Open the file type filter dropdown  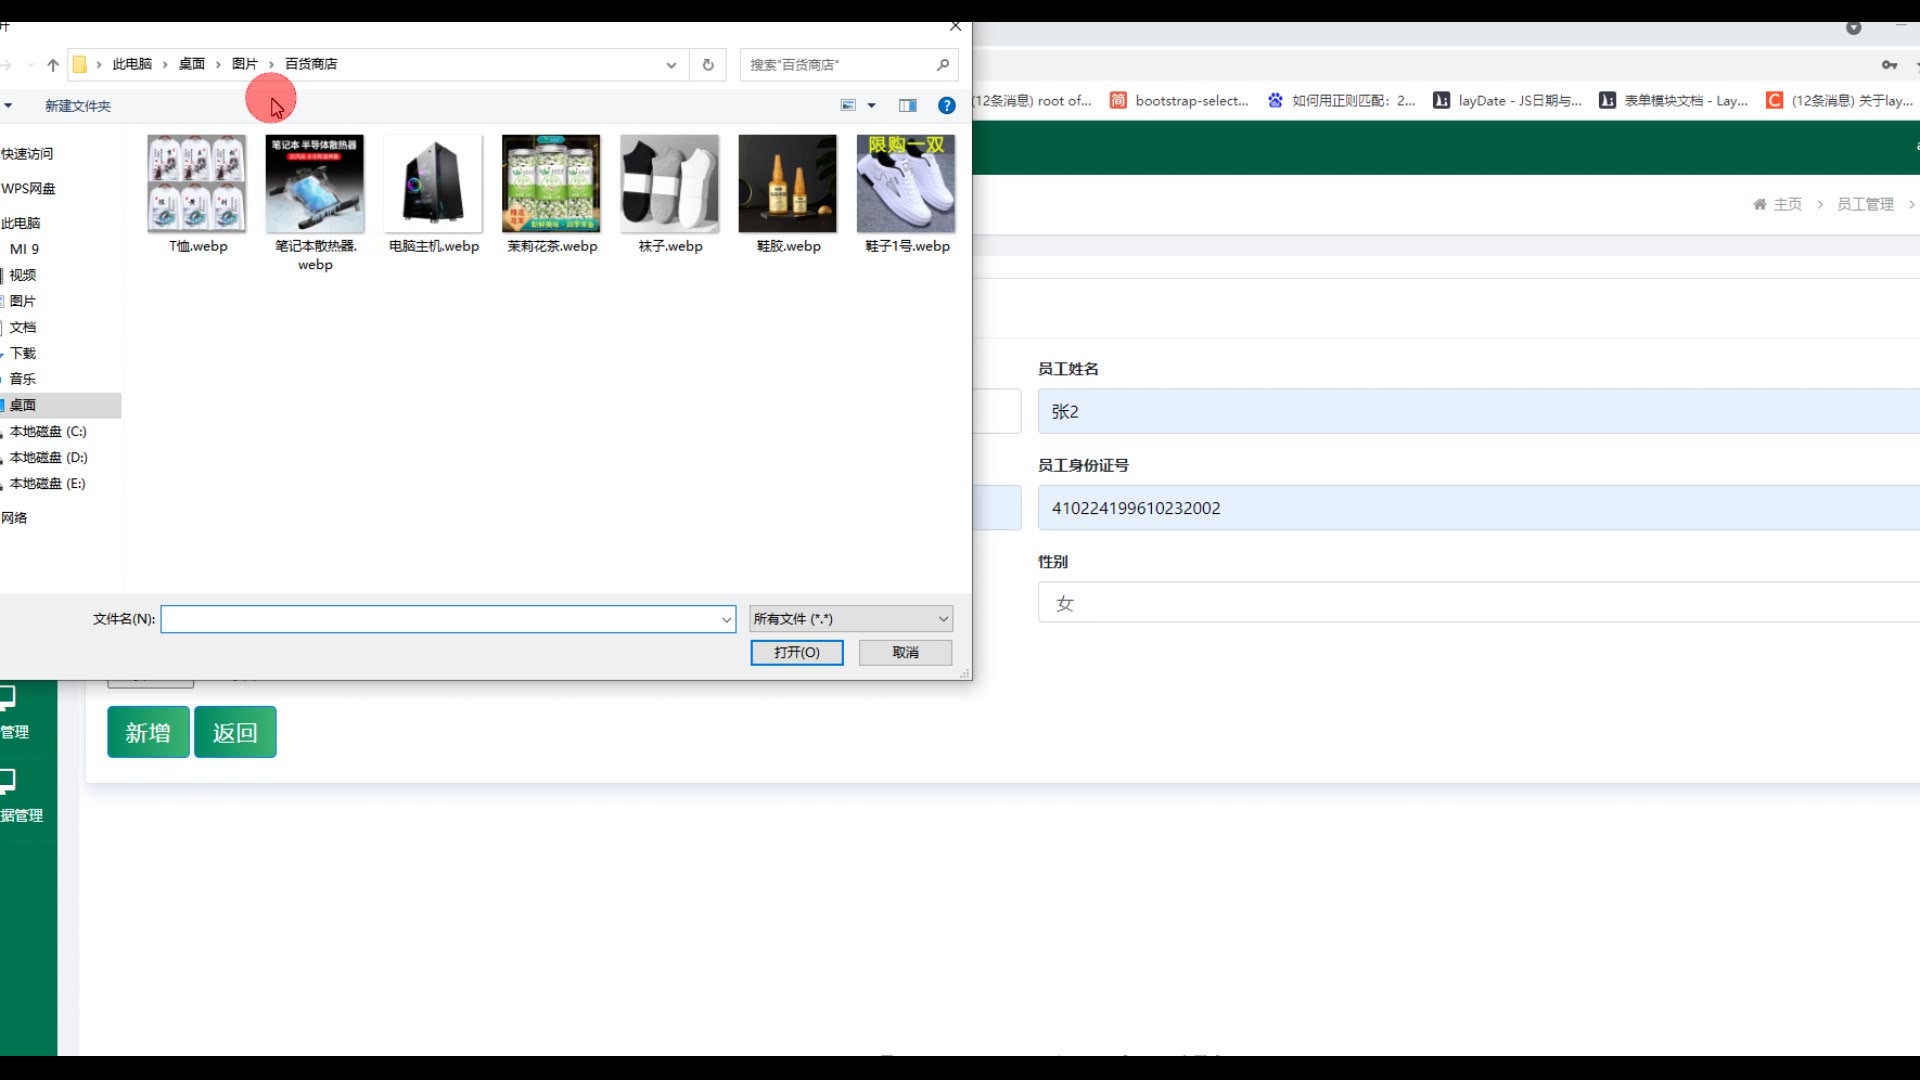click(x=851, y=619)
